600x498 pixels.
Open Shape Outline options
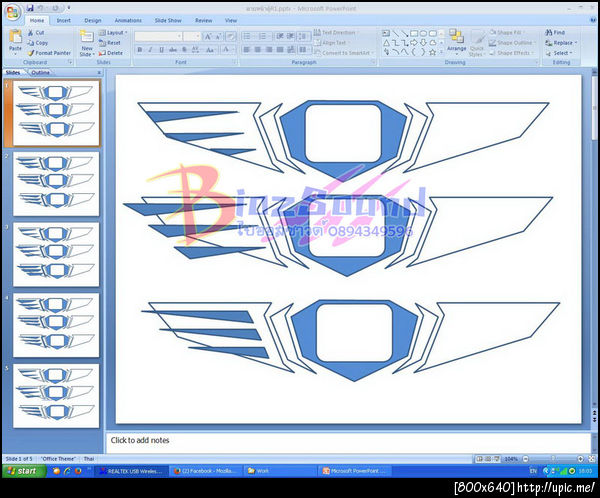pos(512,43)
